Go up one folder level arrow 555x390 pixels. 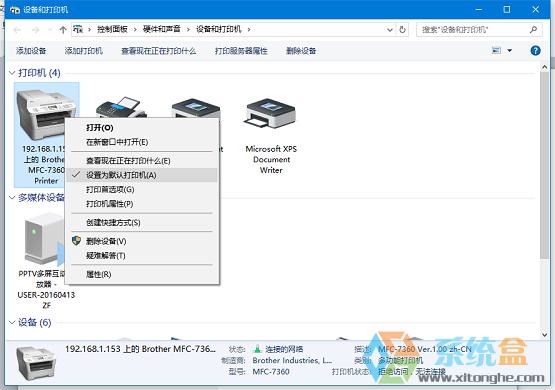[x=63, y=30]
